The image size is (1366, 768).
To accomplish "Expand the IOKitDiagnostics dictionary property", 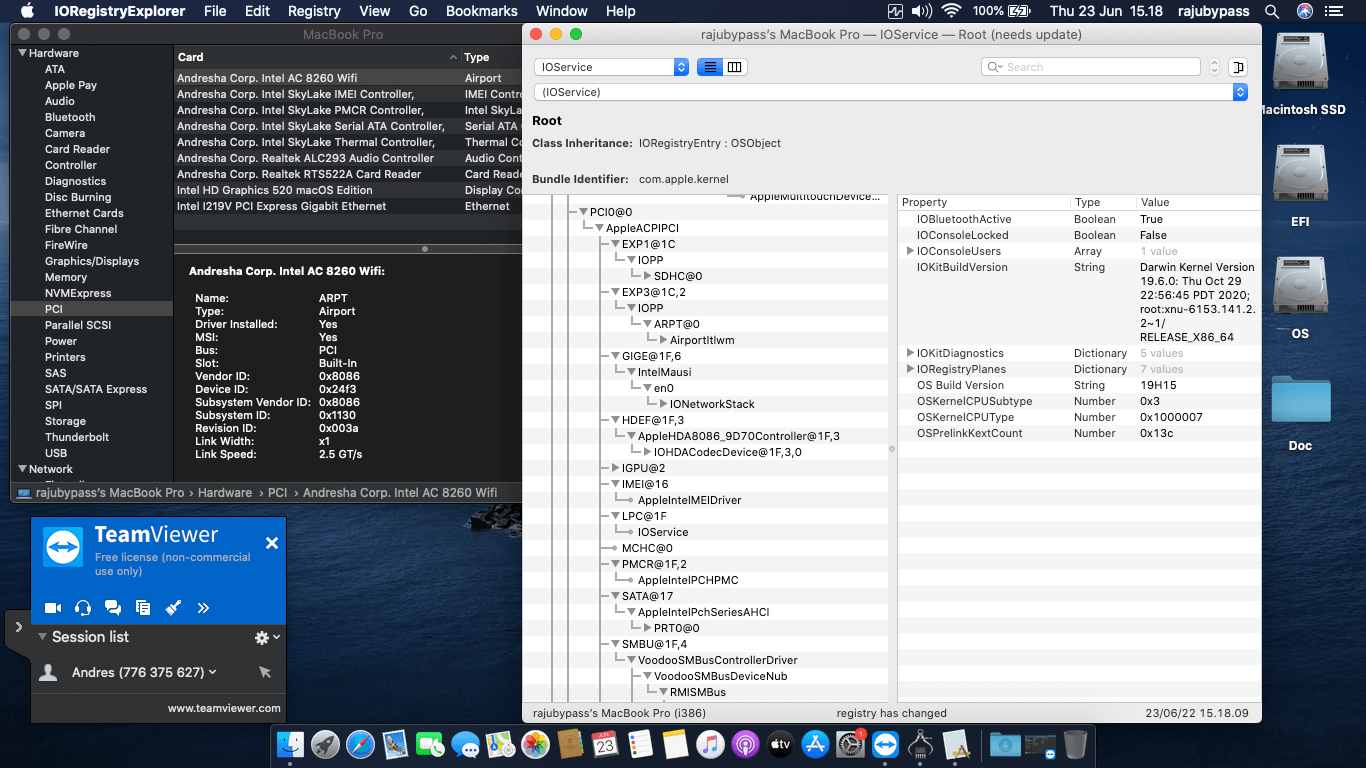I will click(910, 353).
